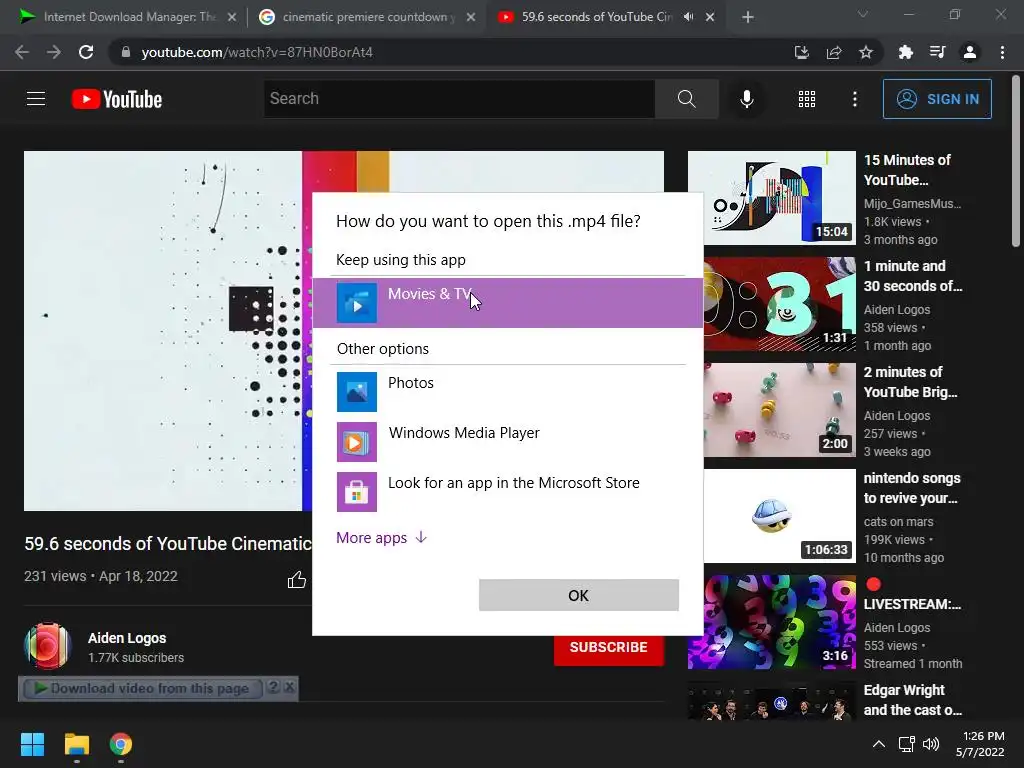Close the cinematic premiere countdown tab
Viewport: 1024px width, 768px height.
pyautogui.click(x=471, y=18)
